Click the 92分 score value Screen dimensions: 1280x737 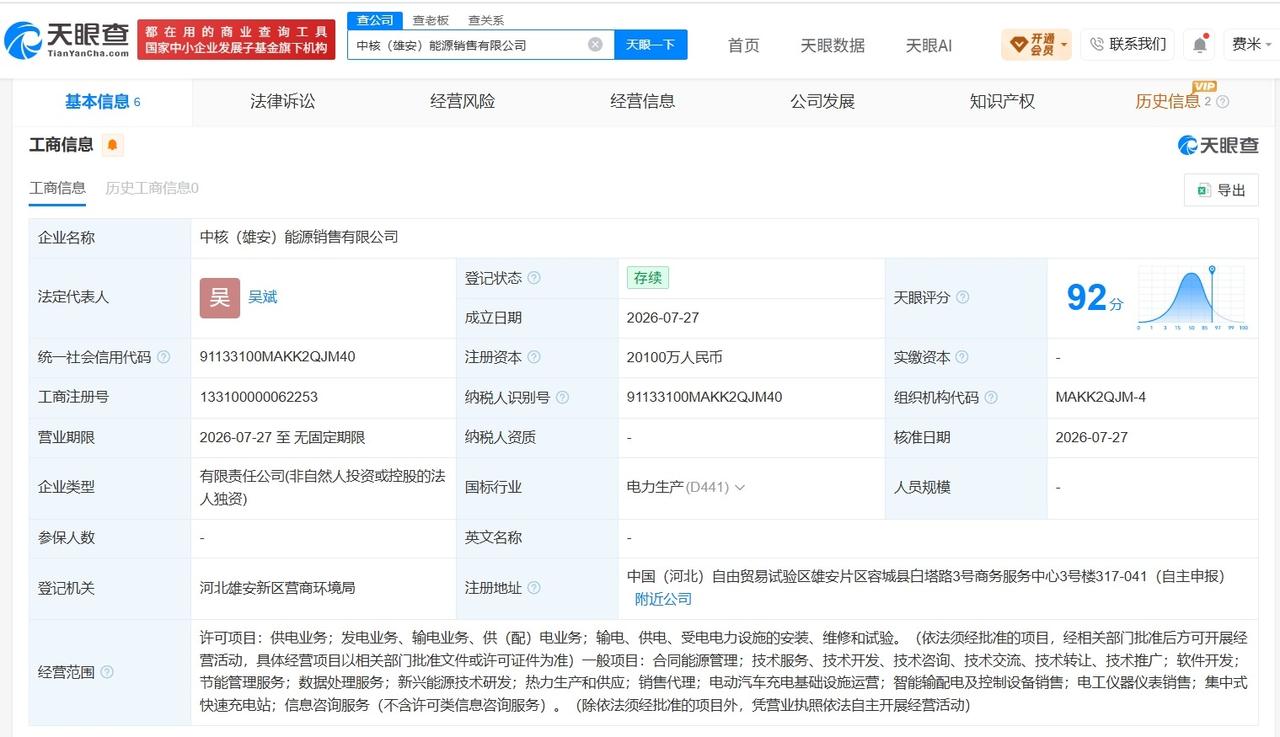1094,298
